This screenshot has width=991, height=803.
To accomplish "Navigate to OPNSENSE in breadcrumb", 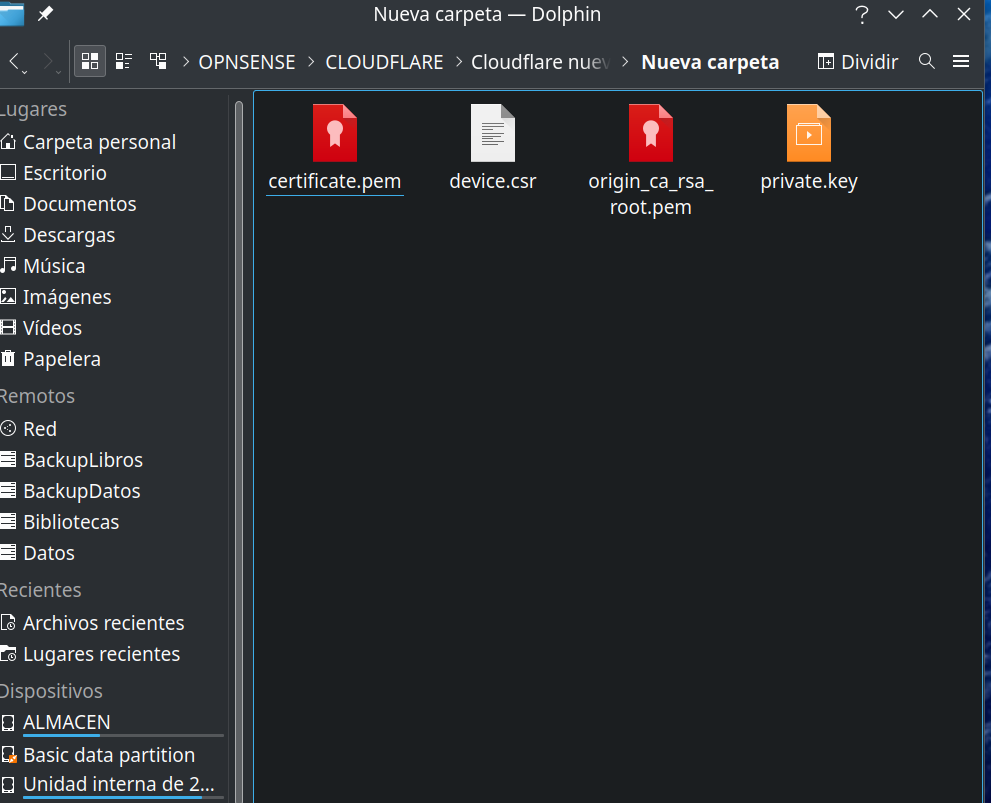I will [x=247, y=62].
